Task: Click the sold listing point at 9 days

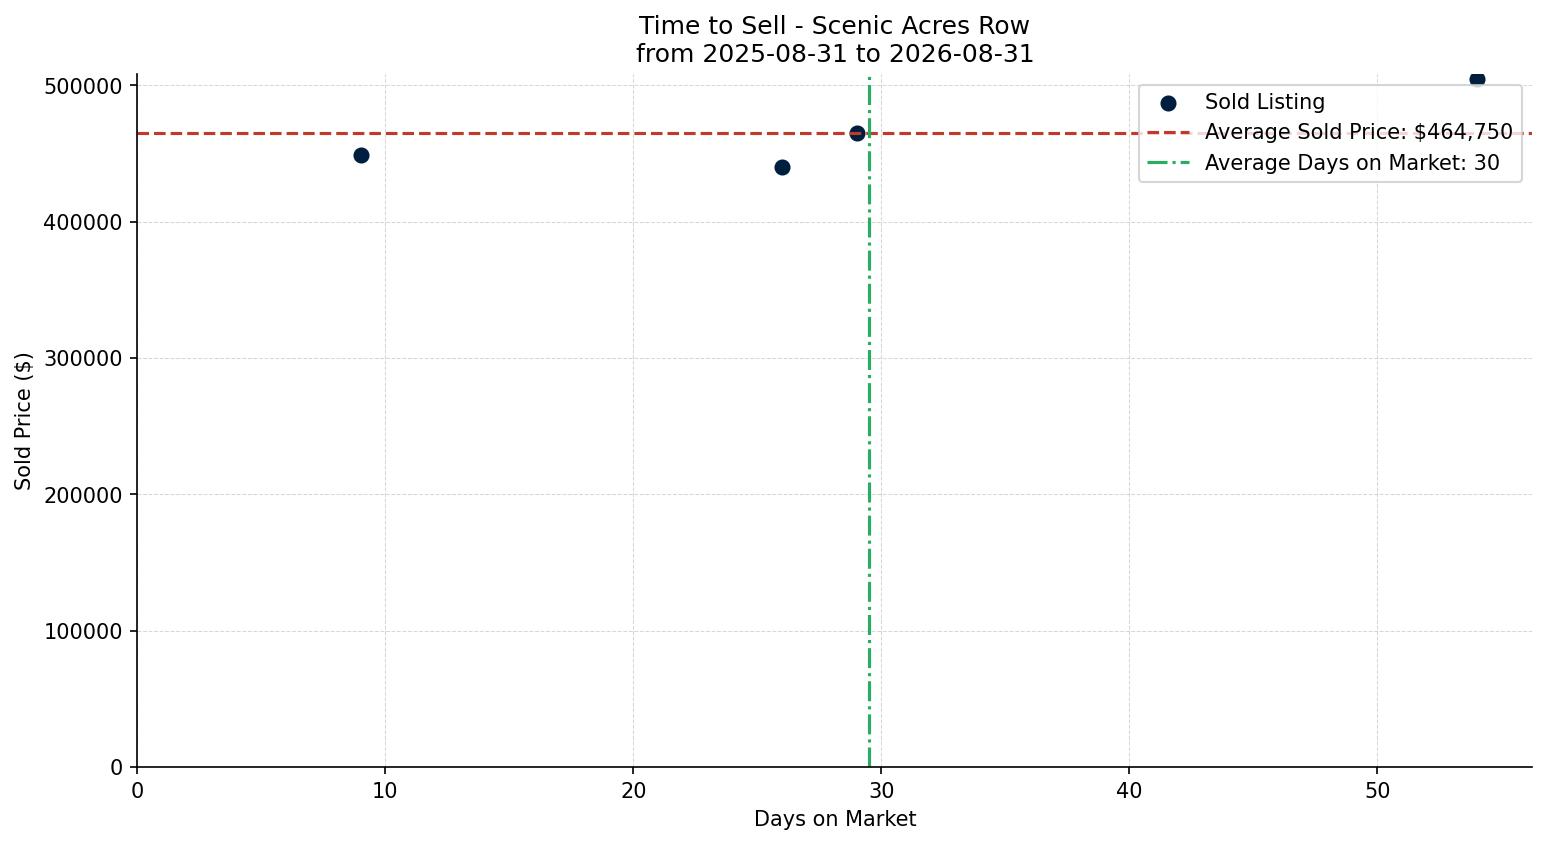Action: tap(361, 155)
